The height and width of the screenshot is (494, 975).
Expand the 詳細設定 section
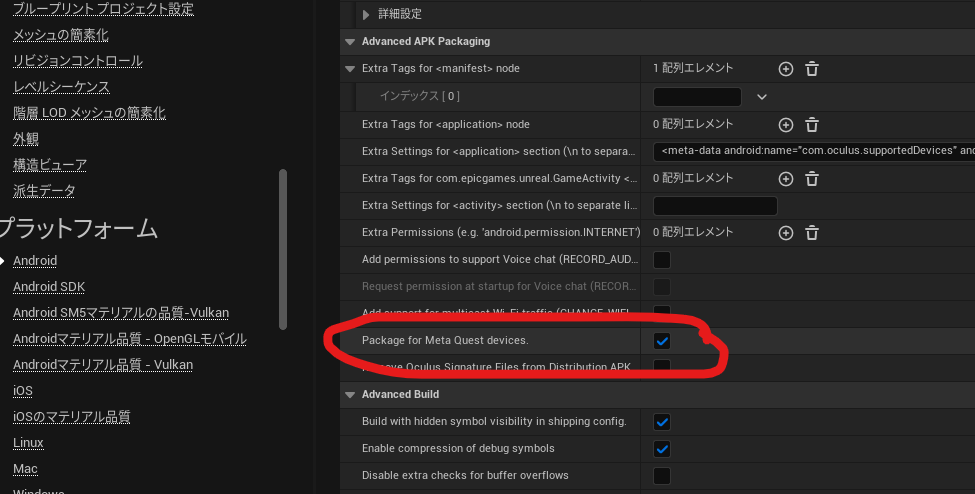point(366,14)
